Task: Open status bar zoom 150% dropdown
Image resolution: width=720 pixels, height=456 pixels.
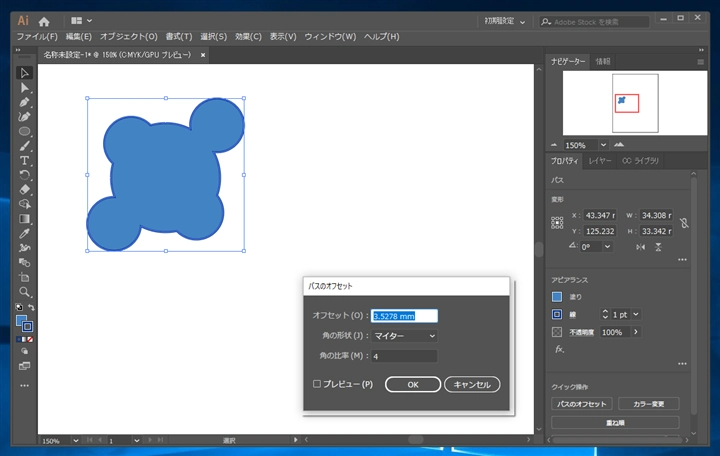Action: point(75,440)
